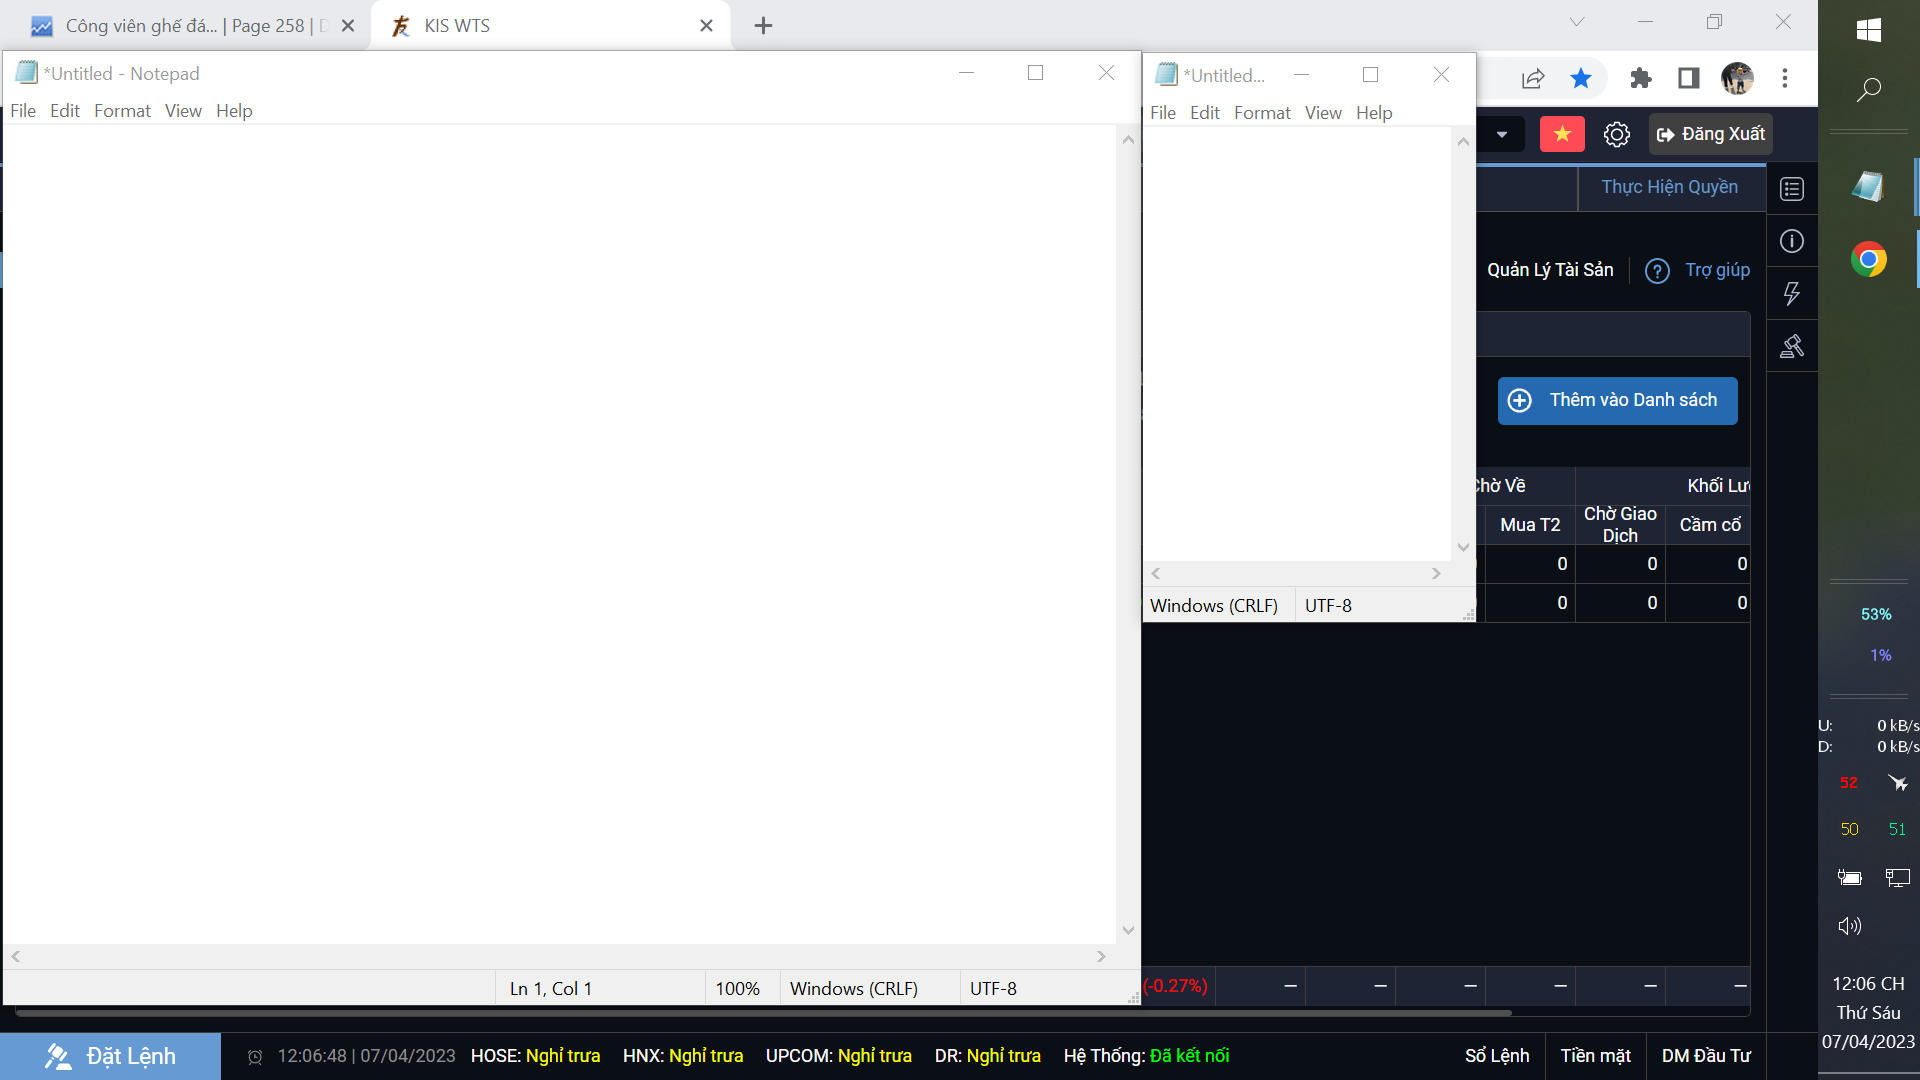Click the info circle sidebar icon
Screen dimensions: 1920x1080
click(1792, 241)
